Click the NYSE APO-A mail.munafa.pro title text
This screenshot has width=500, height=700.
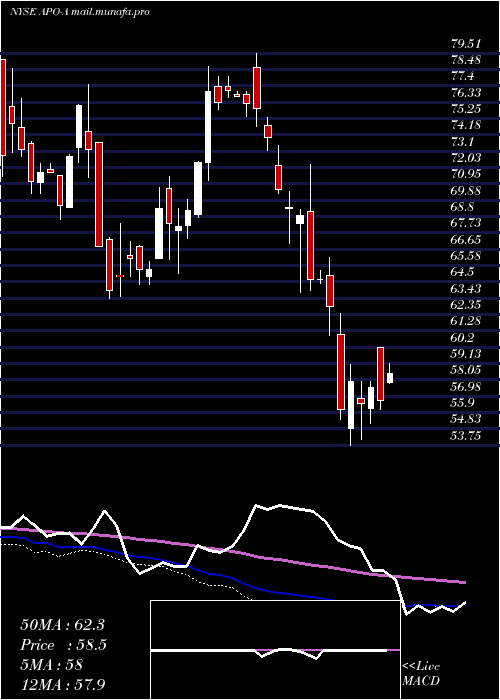point(79,12)
